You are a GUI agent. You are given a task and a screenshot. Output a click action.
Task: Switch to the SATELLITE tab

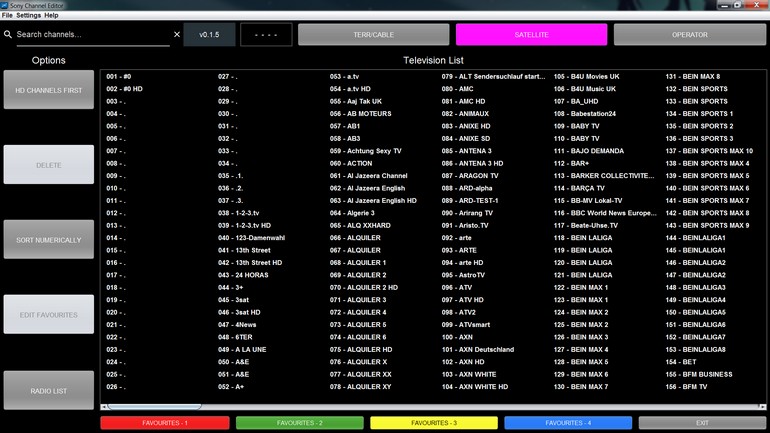(531, 34)
